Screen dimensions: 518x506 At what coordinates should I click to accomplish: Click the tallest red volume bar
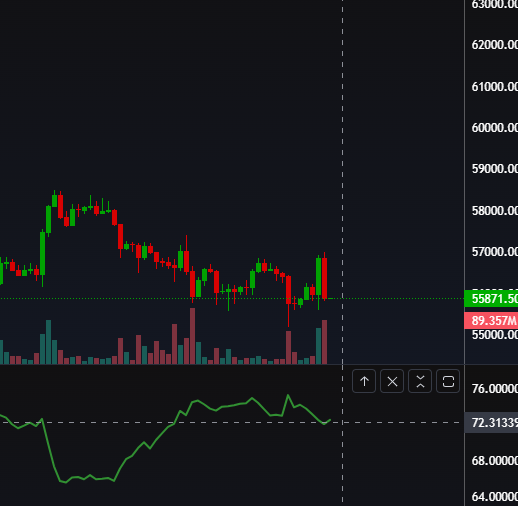(x=192, y=336)
